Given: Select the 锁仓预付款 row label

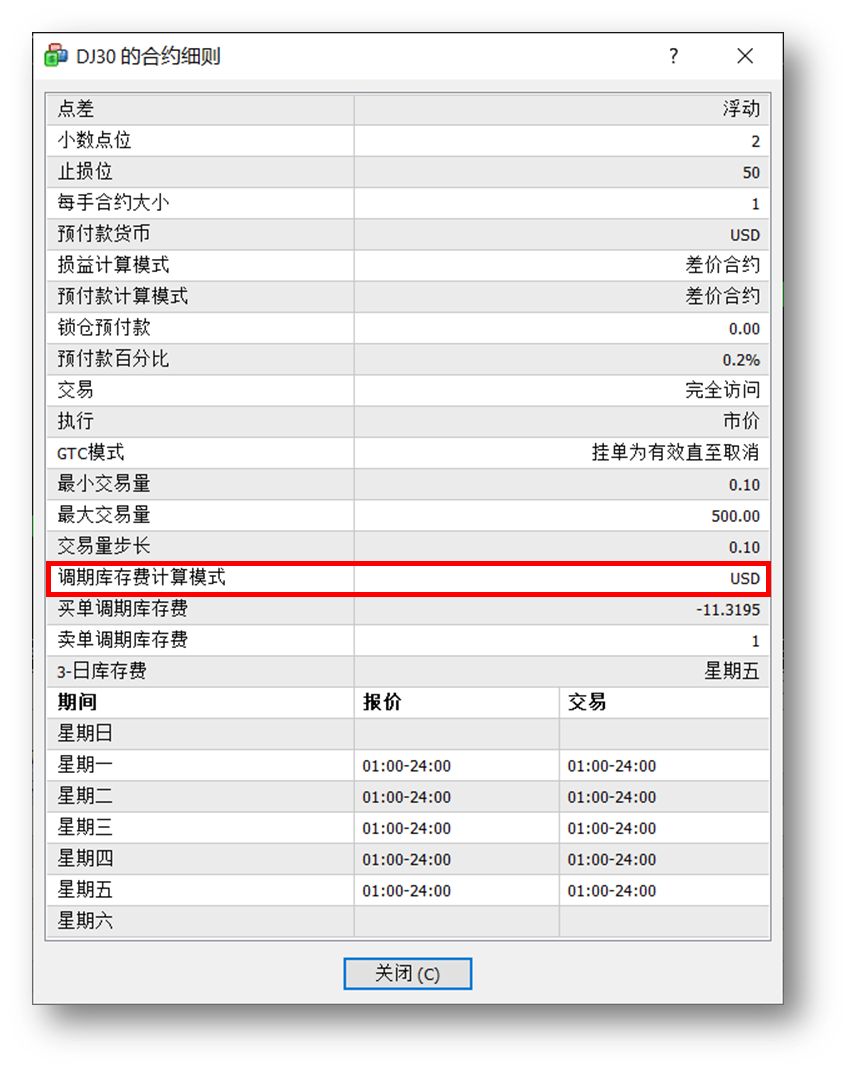Looking at the screenshot, I should pos(104,328).
